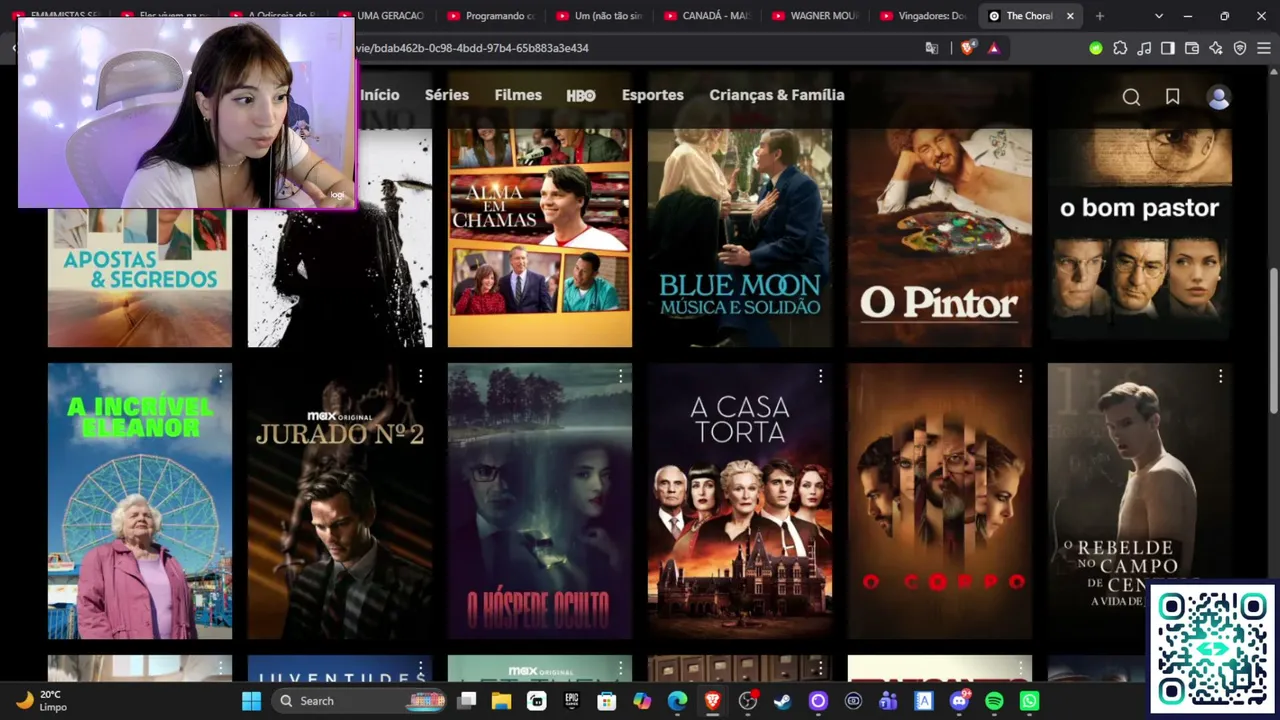Open the Jurado Nº 2 movie poster

[340, 501]
